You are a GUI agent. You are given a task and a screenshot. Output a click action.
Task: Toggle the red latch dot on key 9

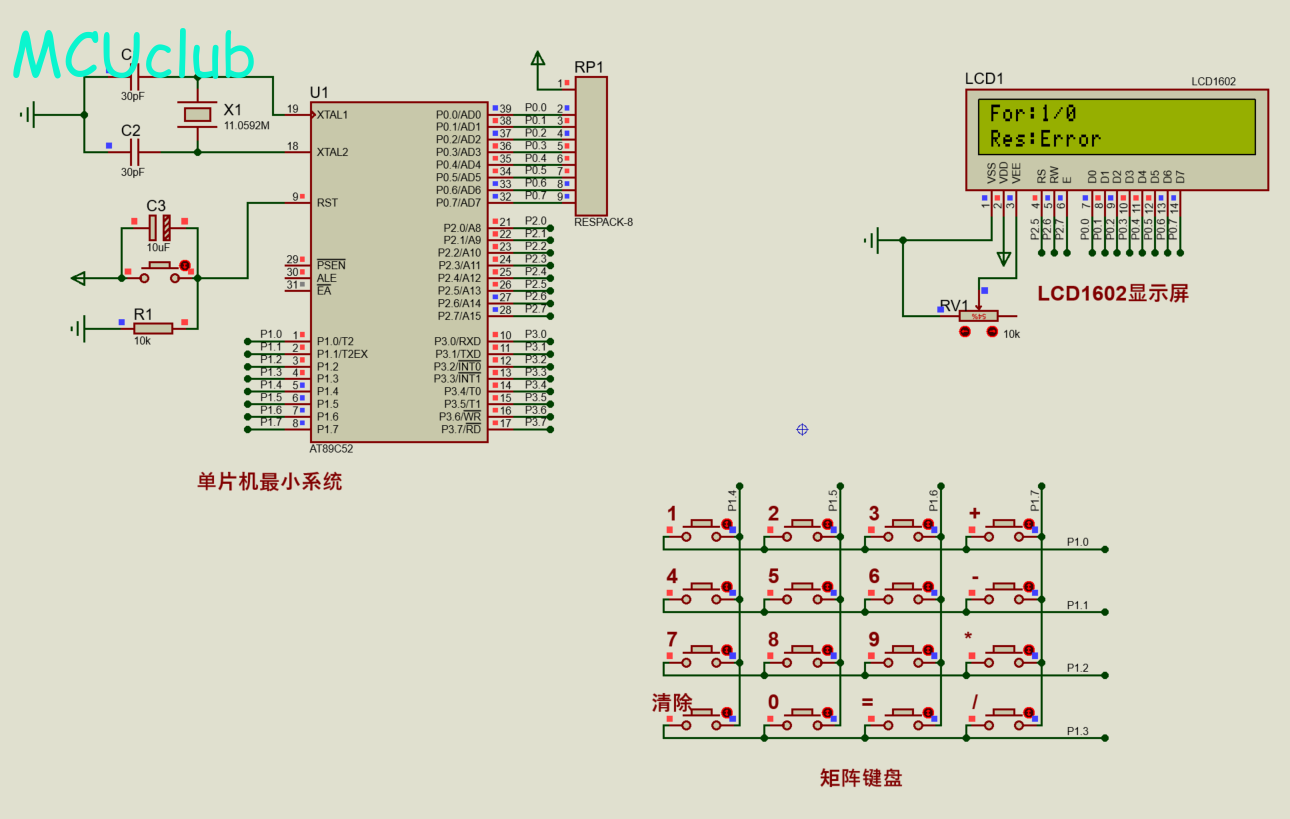click(929, 649)
